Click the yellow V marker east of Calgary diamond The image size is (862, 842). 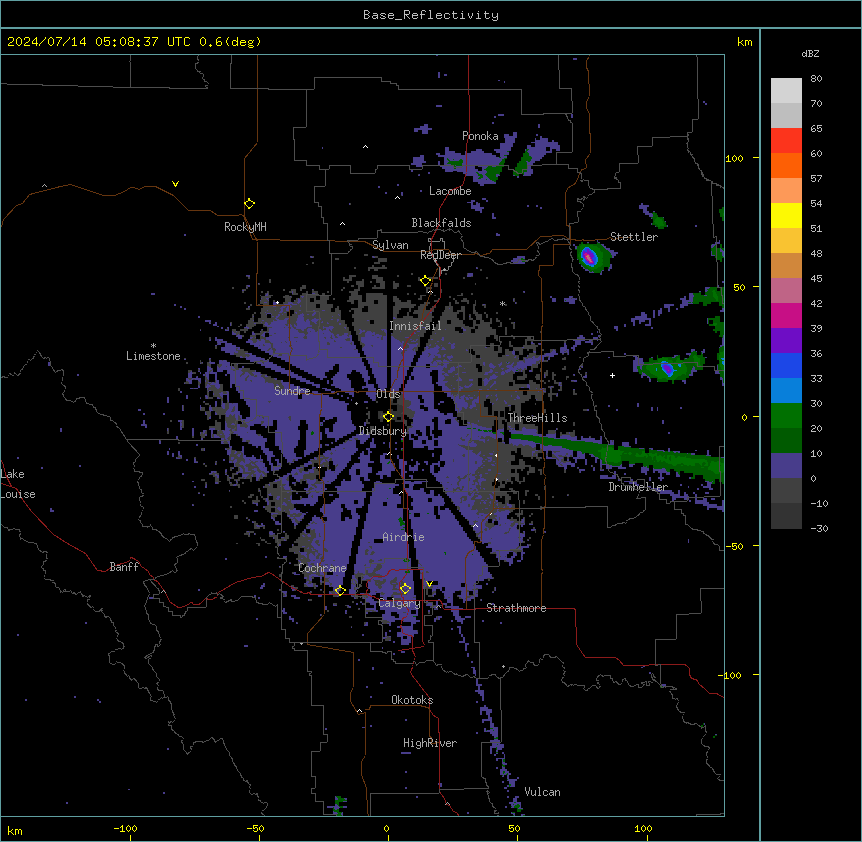pyautogui.click(x=429, y=584)
